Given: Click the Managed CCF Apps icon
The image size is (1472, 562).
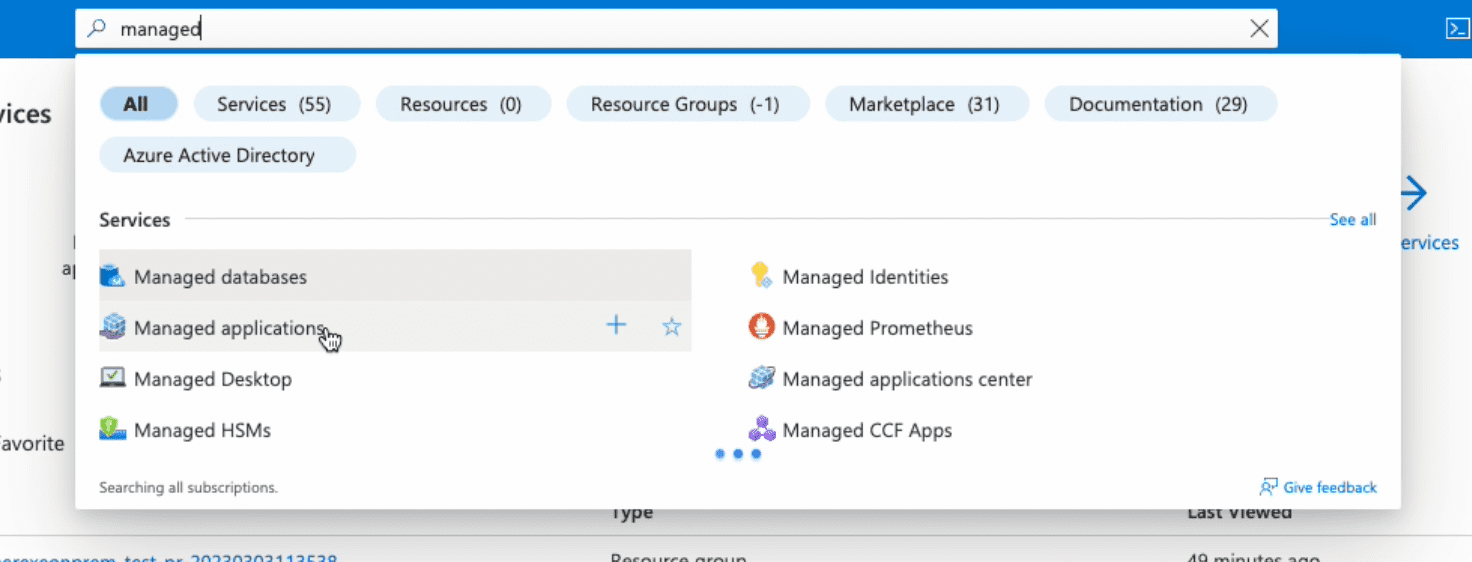Looking at the screenshot, I should tap(761, 430).
